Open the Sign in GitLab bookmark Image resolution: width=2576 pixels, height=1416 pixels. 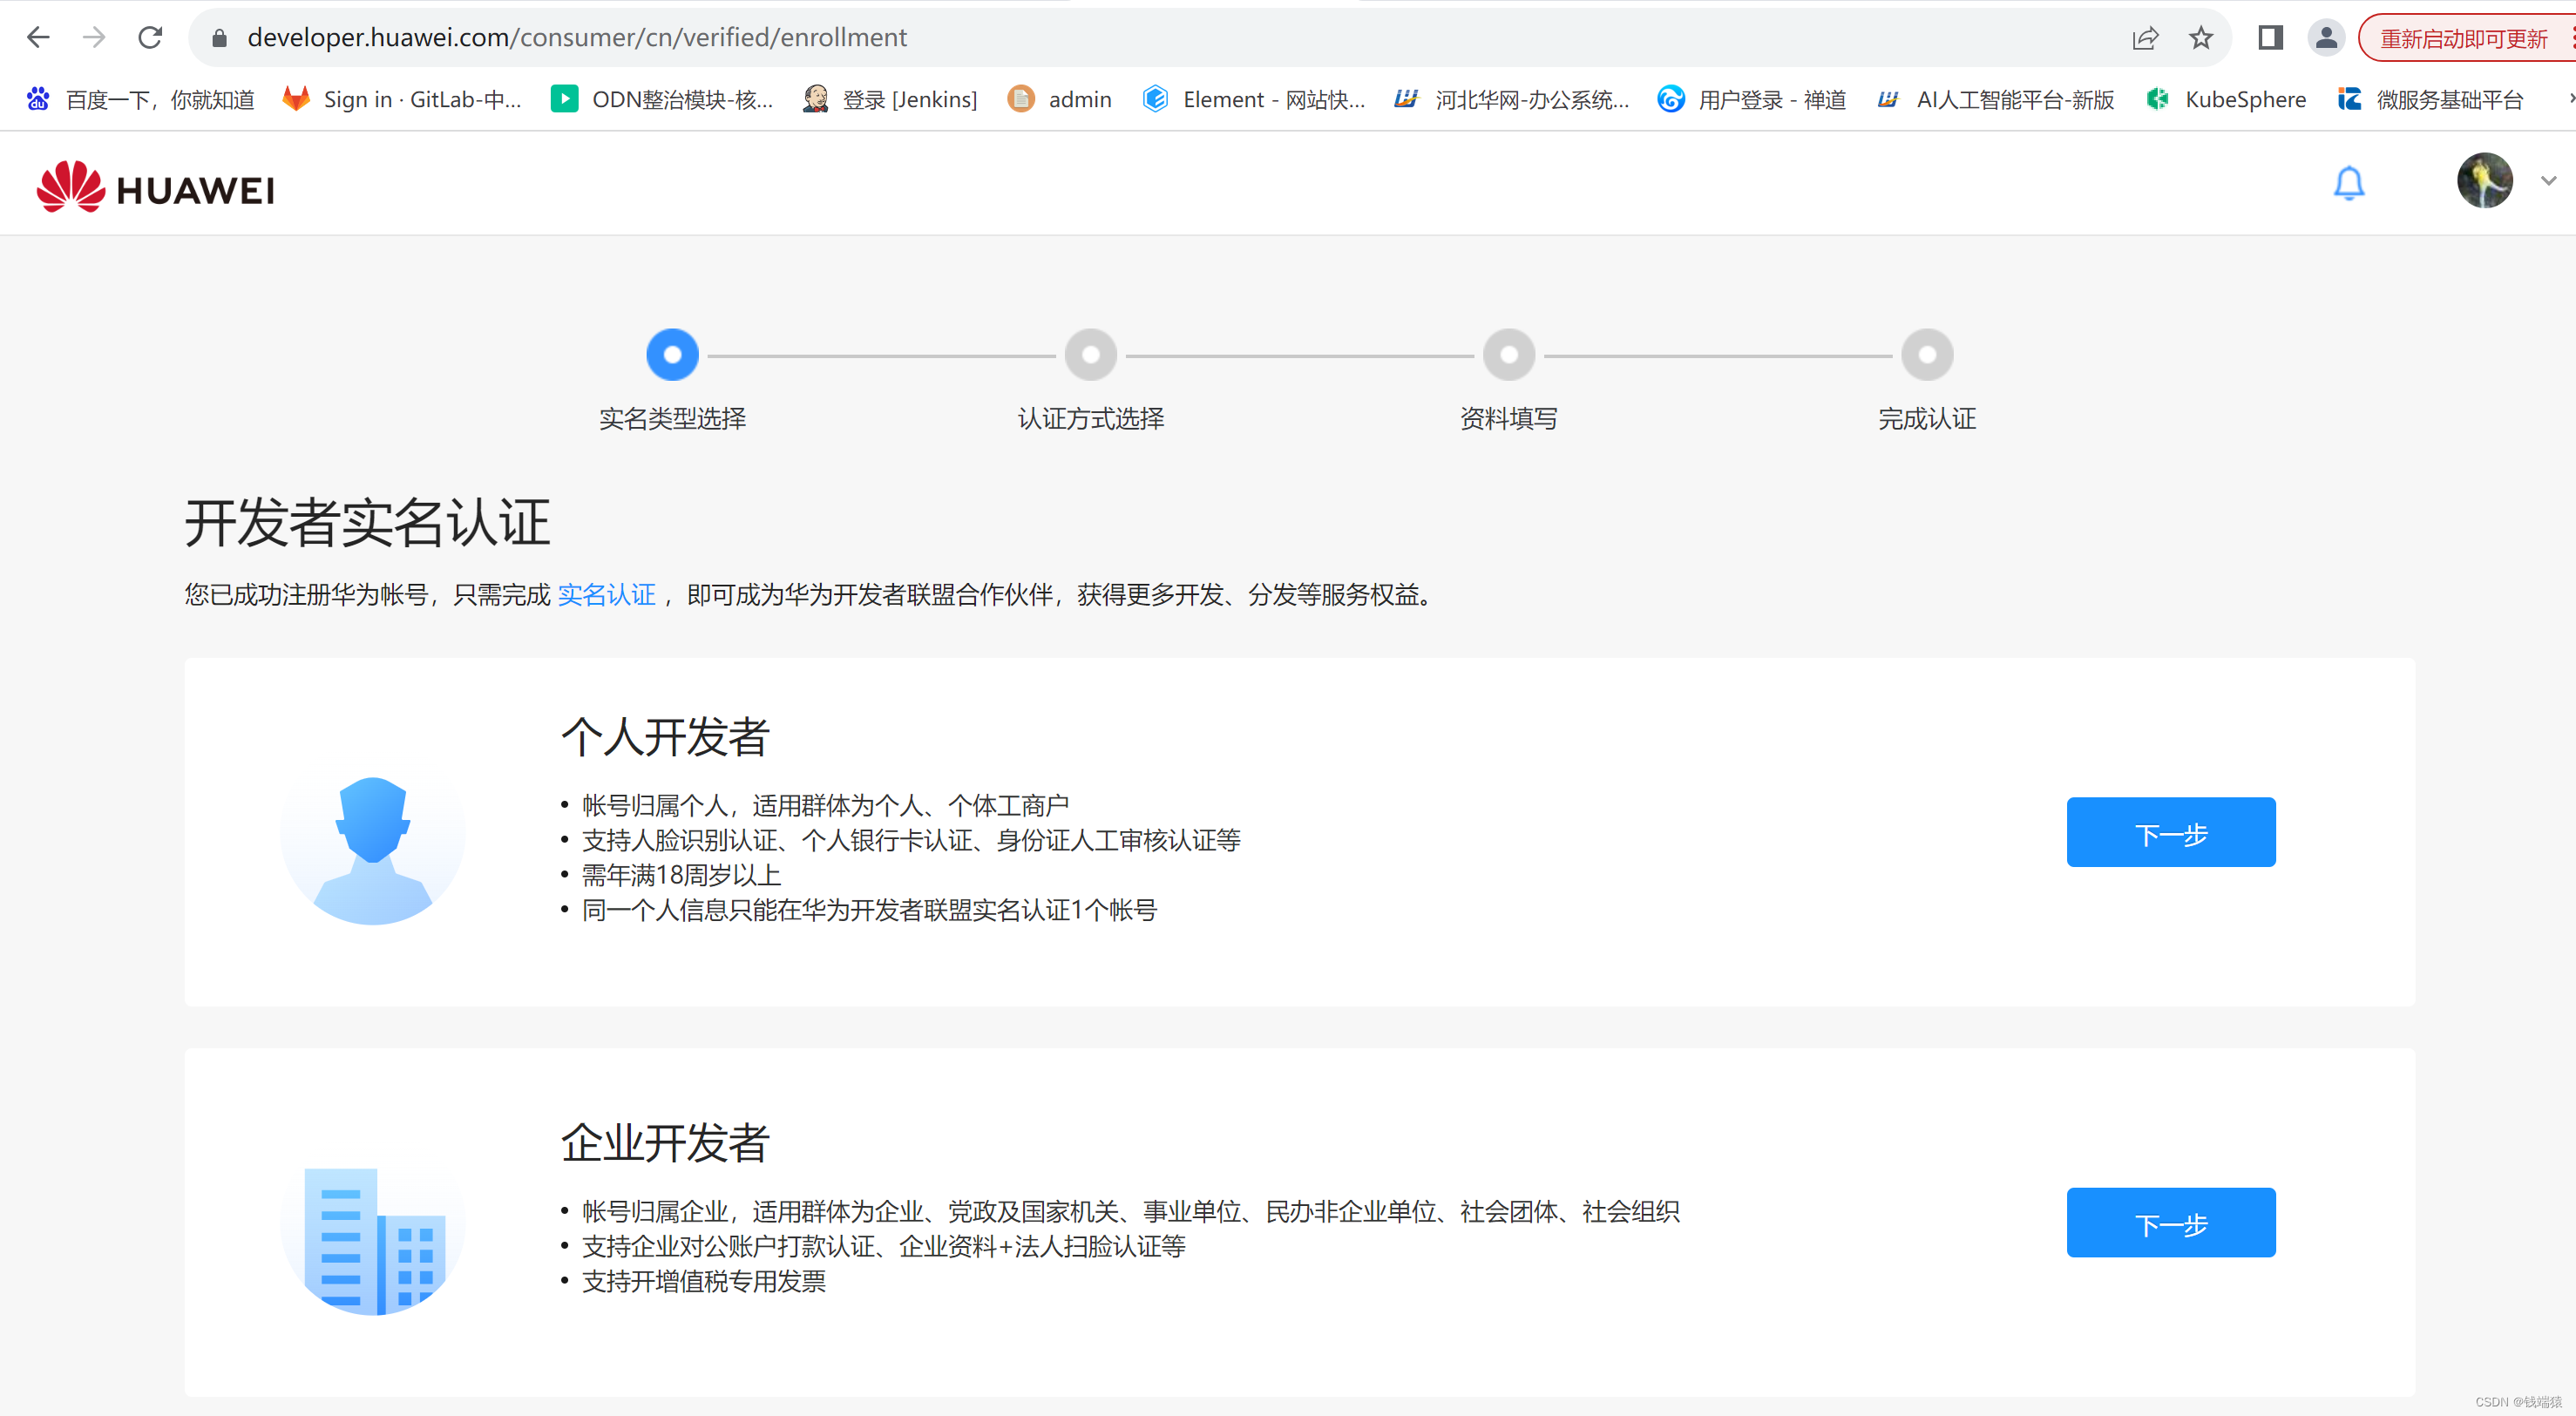(402, 99)
